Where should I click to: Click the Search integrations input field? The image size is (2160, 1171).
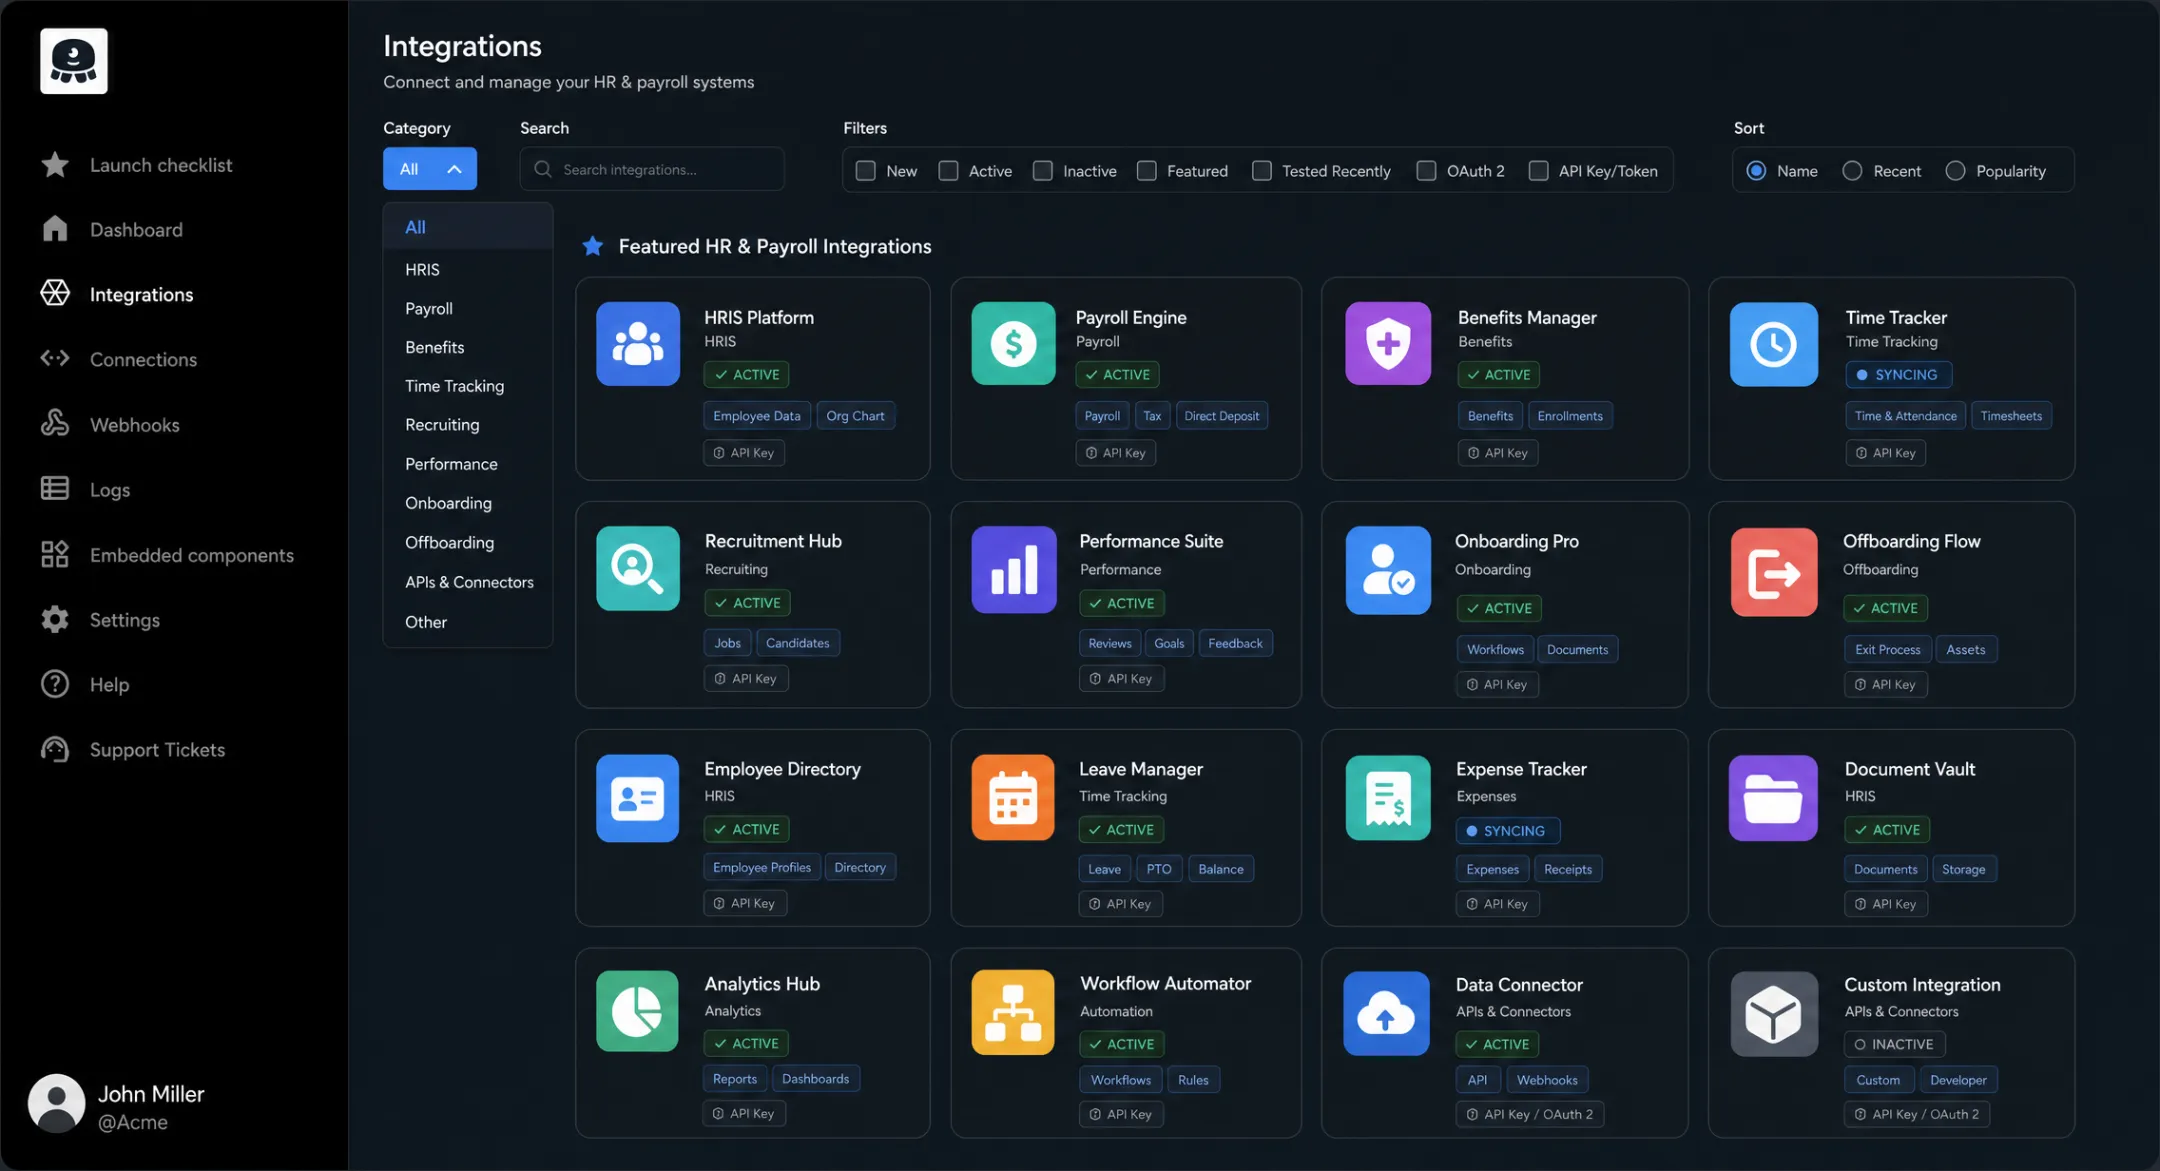pos(652,169)
